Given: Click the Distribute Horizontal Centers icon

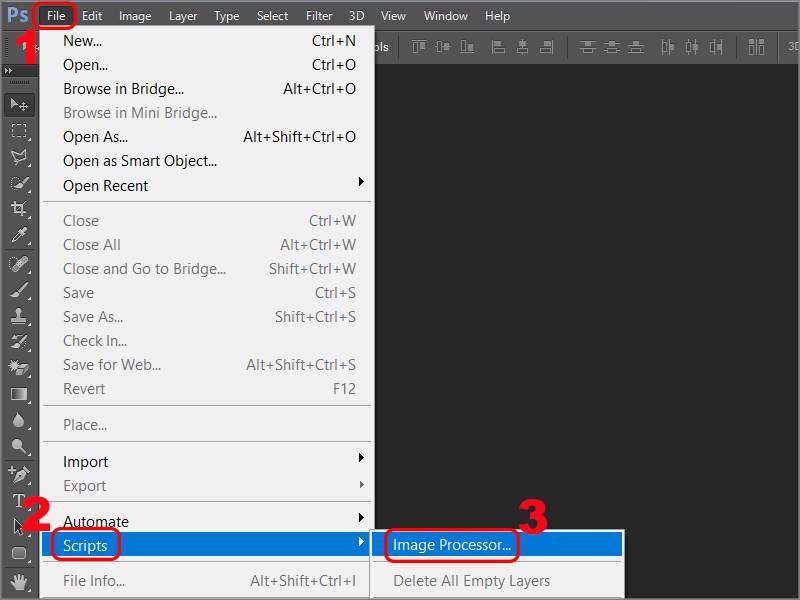Looking at the screenshot, I should (692, 47).
